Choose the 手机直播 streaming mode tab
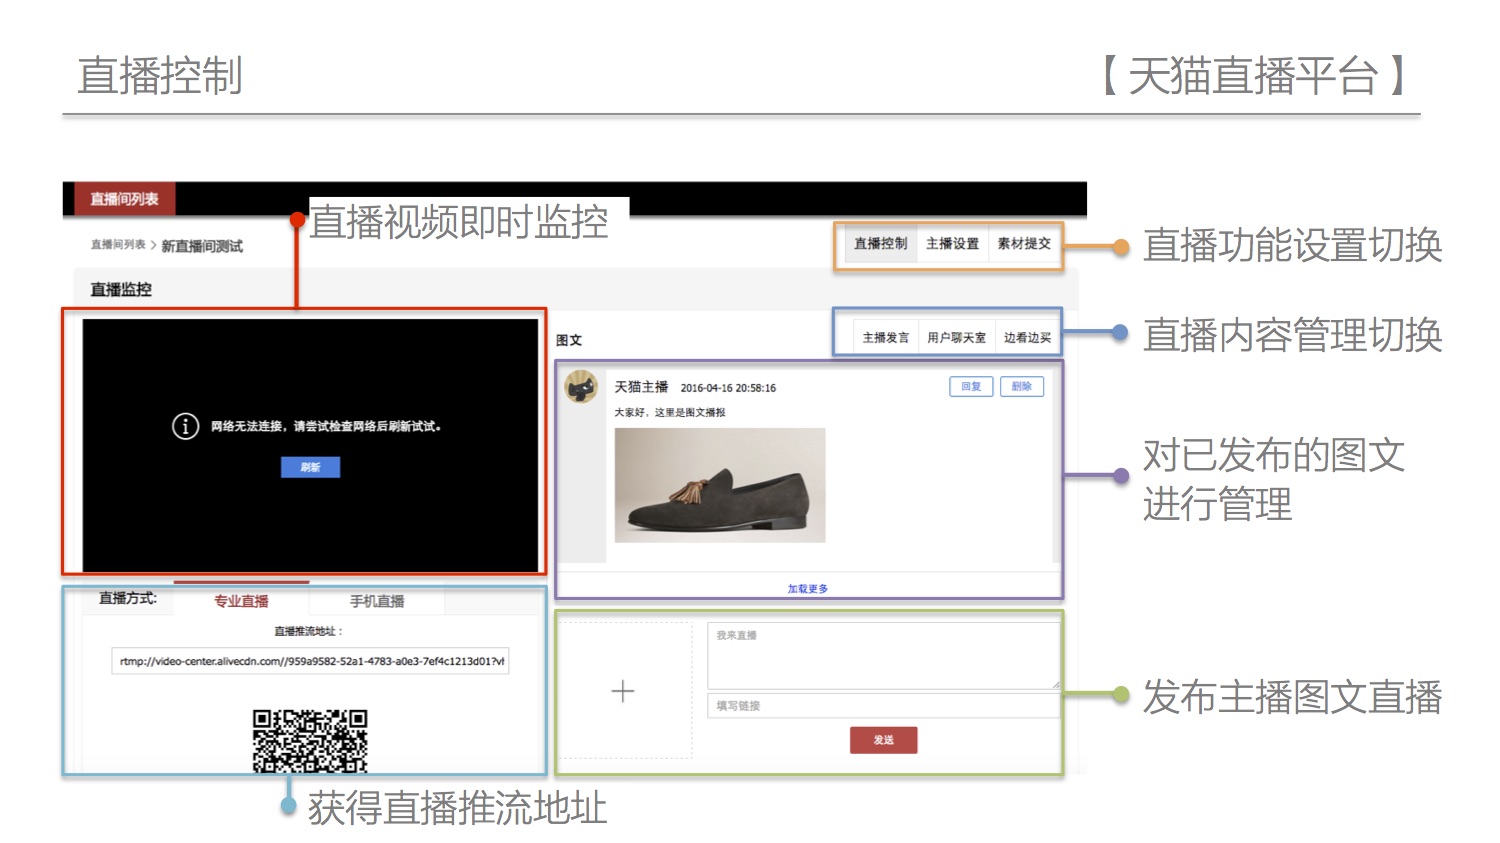 coord(377,601)
